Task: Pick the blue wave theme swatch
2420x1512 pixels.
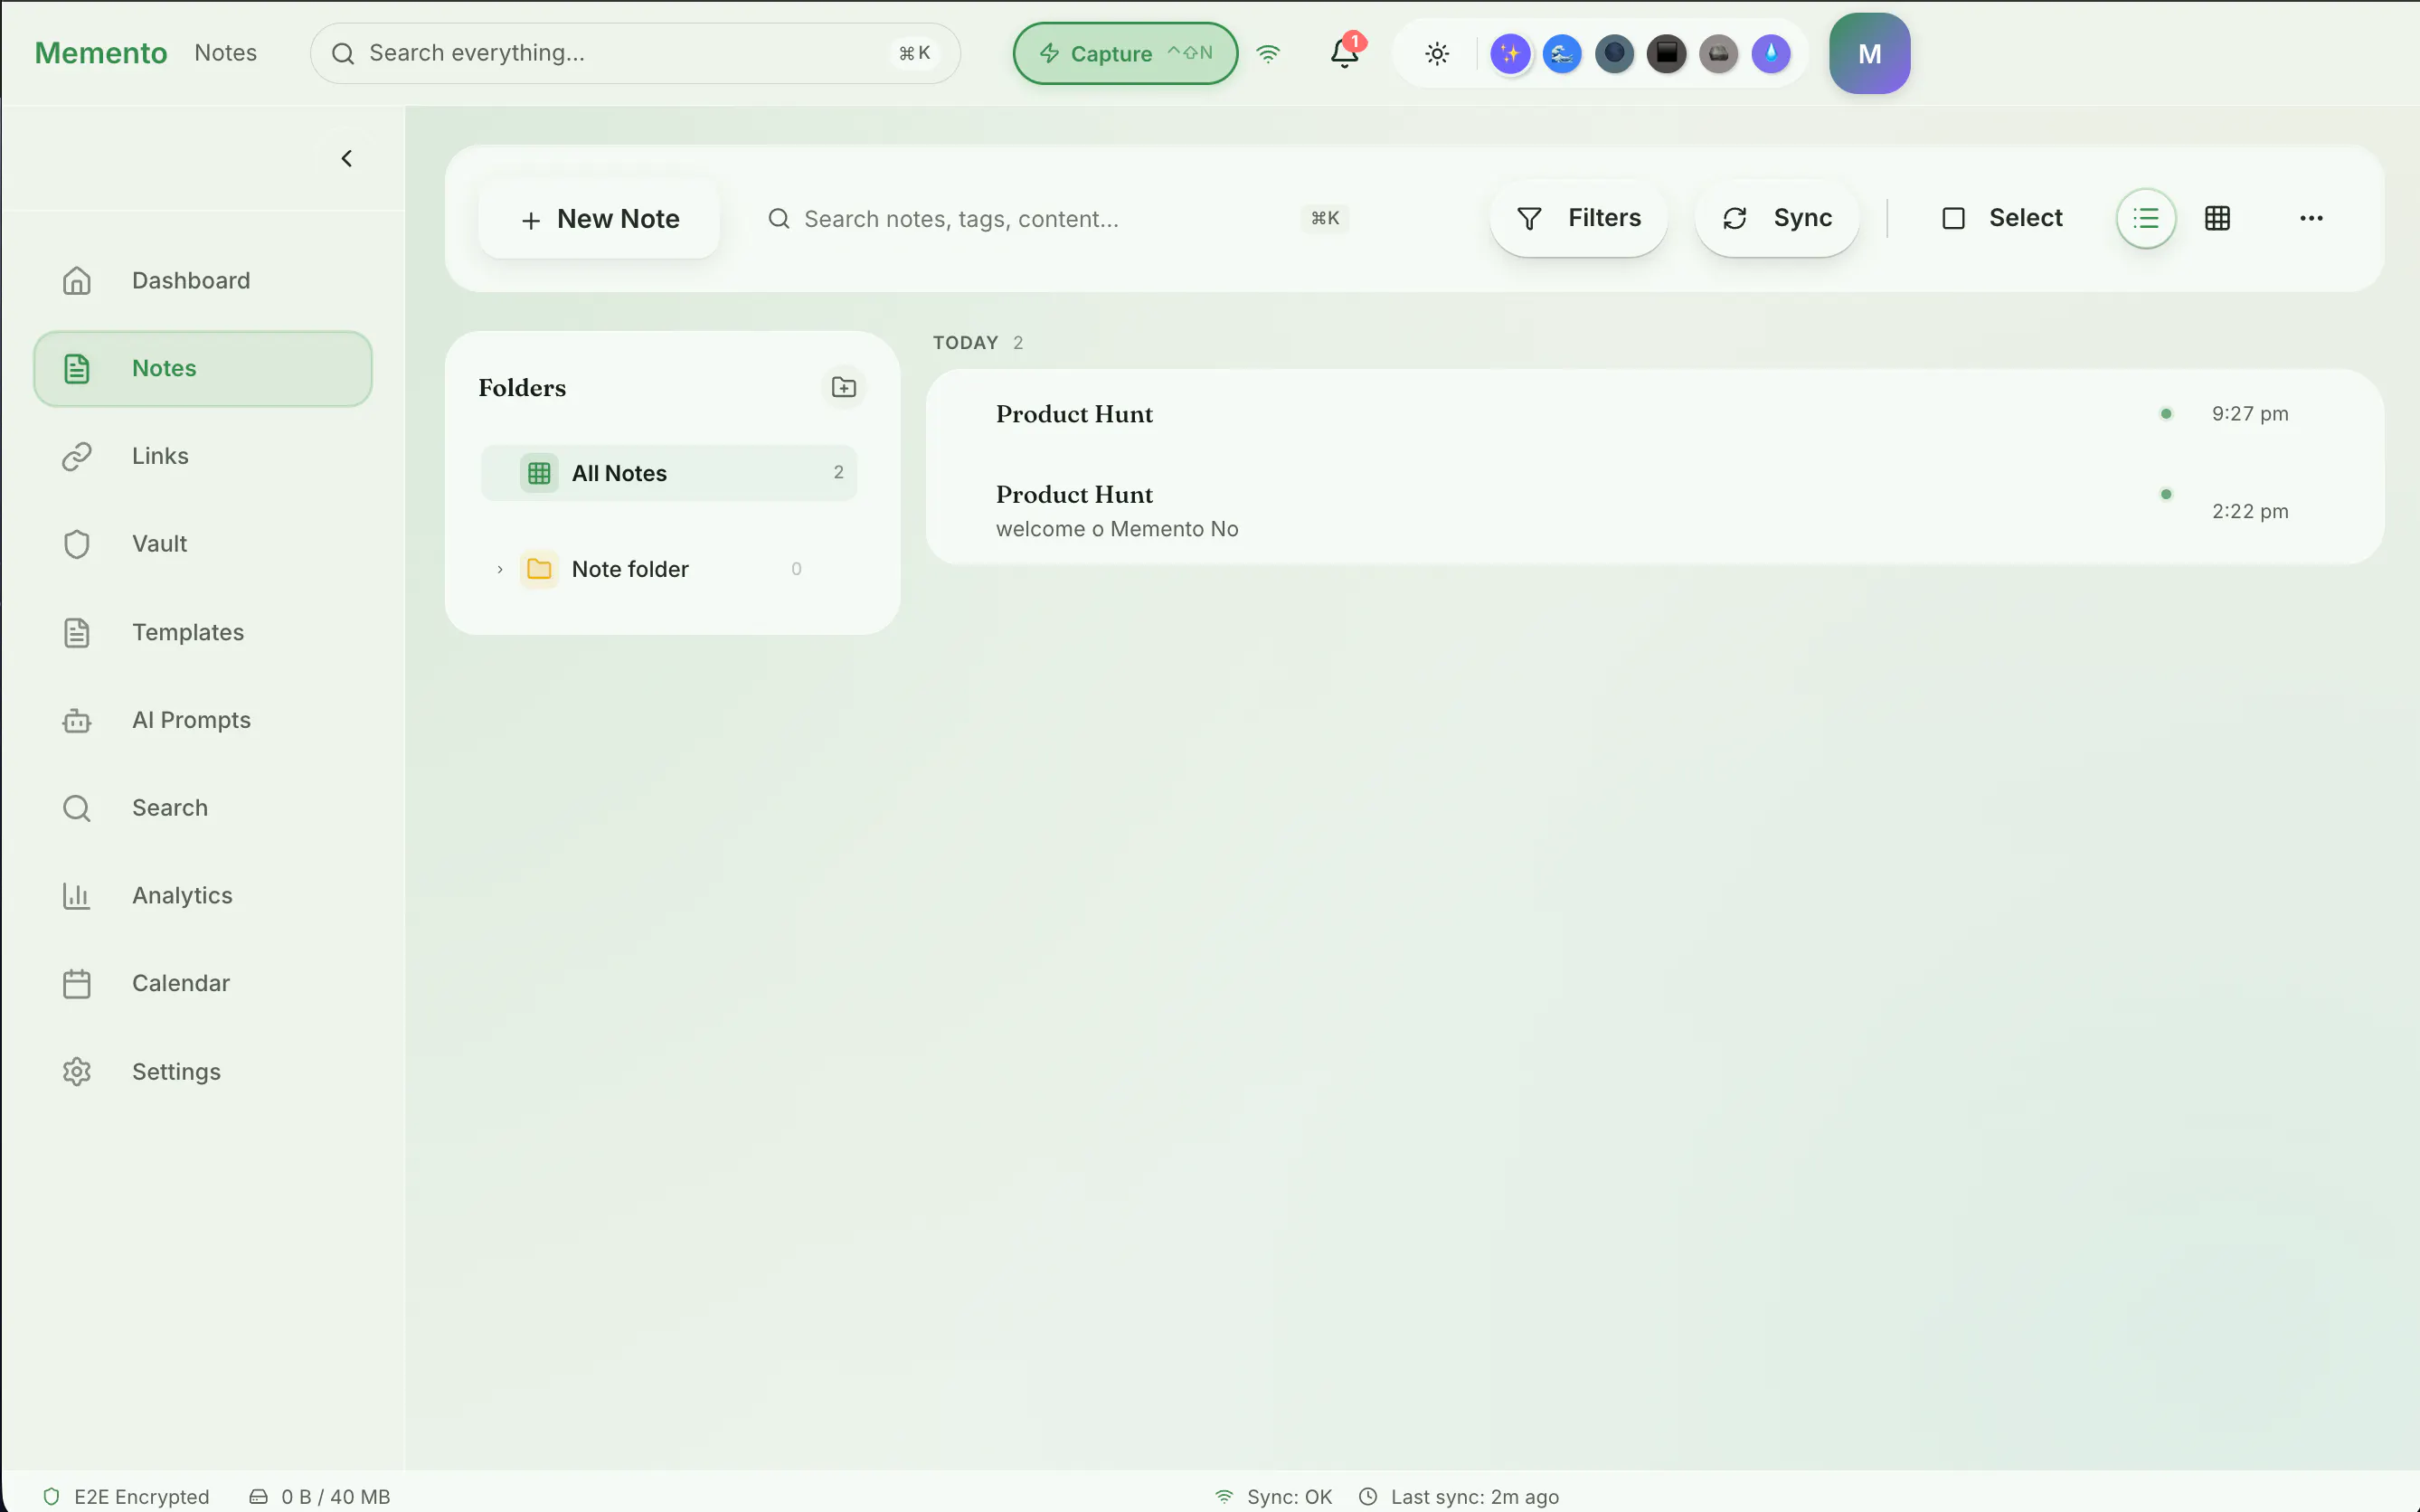Action: point(1562,54)
